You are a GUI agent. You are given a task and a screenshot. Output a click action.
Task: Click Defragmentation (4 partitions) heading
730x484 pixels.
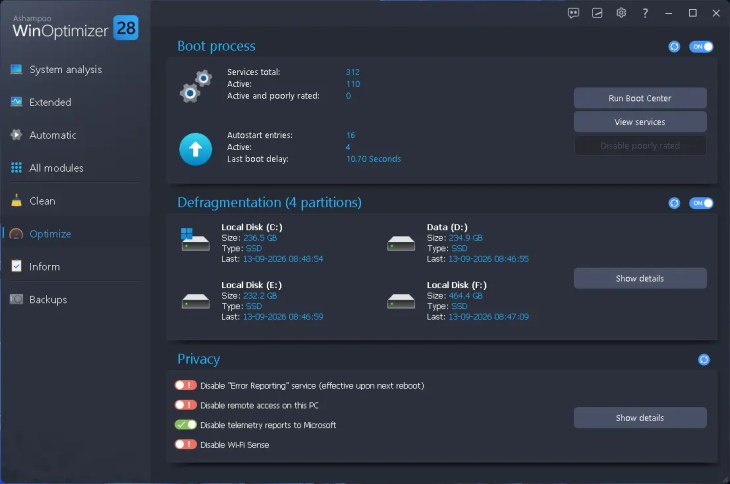(x=270, y=202)
